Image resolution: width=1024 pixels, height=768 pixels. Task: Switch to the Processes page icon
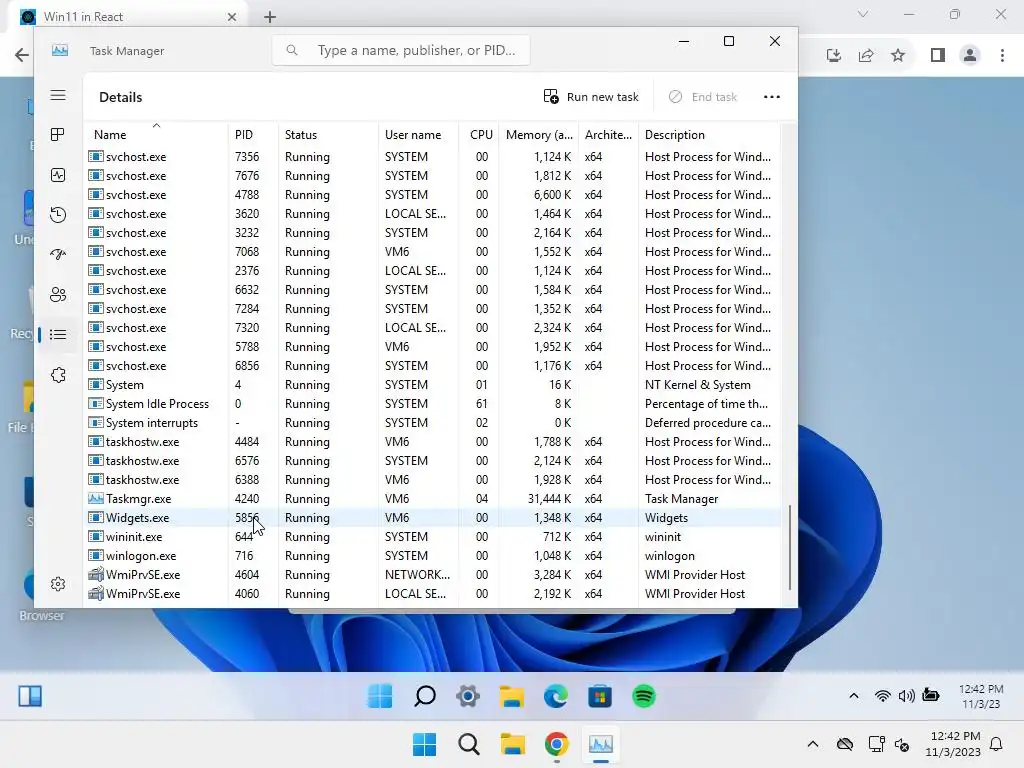pos(58,135)
